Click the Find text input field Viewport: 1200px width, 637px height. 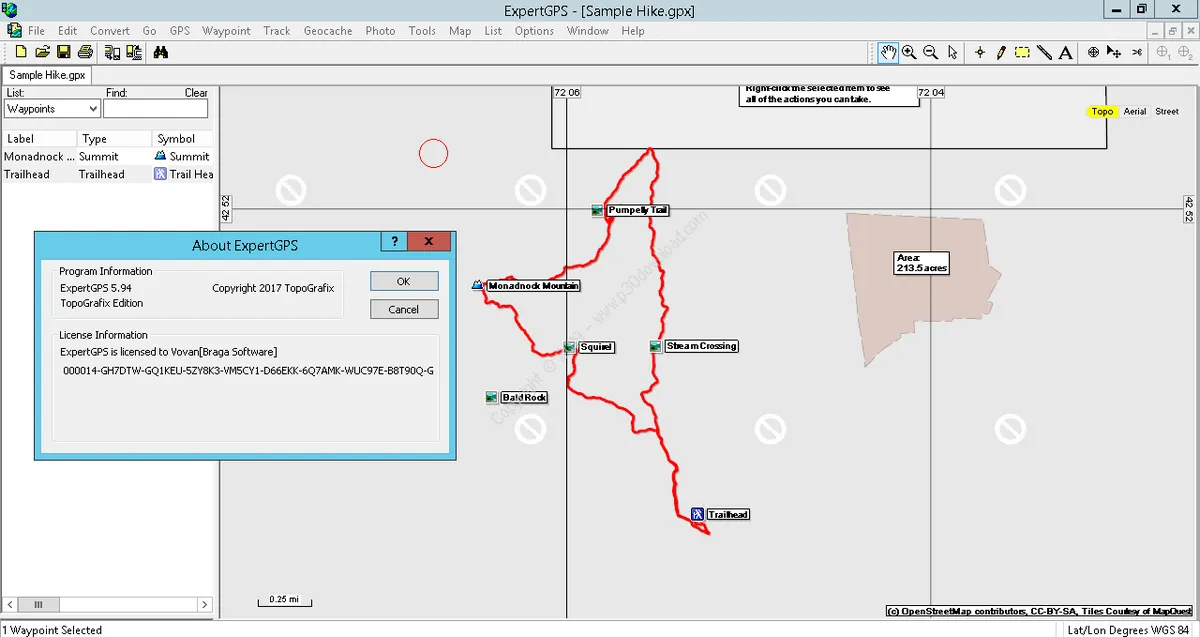pos(156,108)
